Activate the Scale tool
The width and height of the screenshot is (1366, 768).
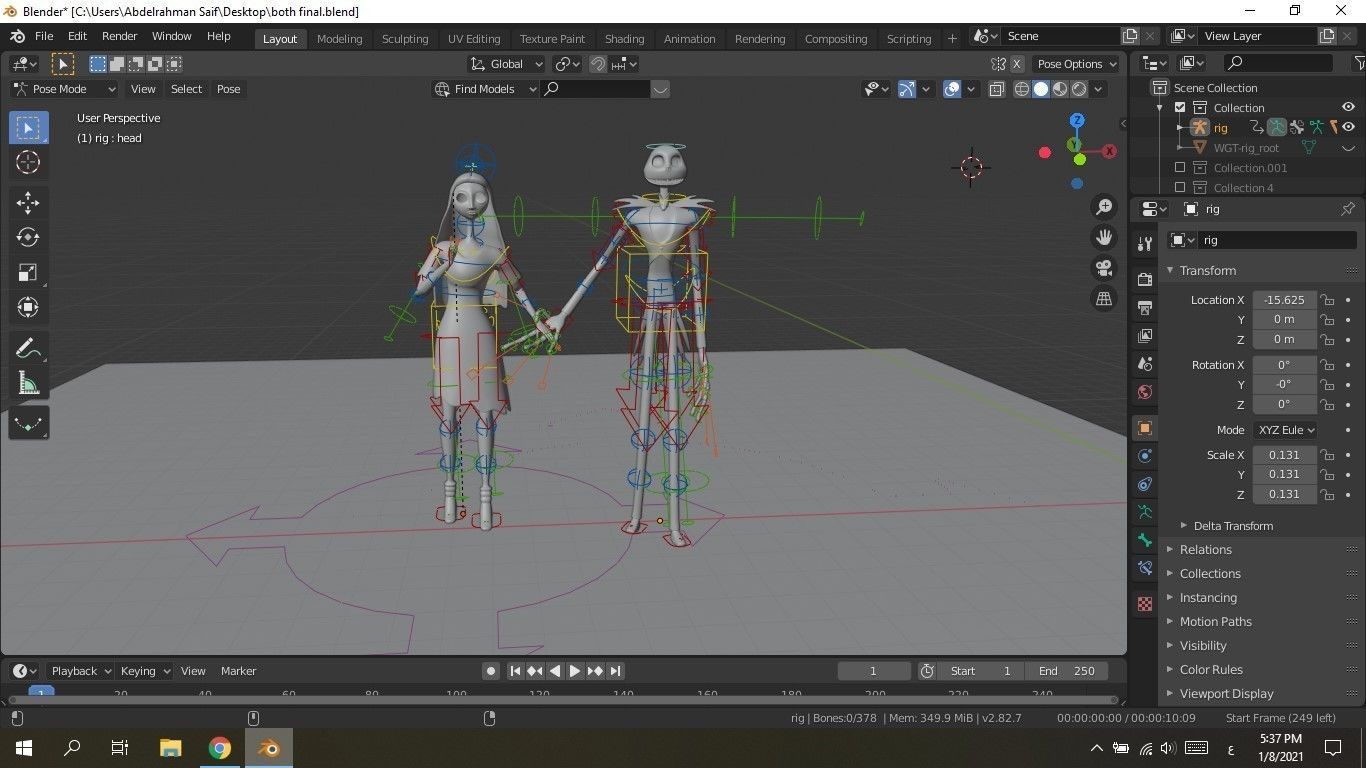(28, 273)
